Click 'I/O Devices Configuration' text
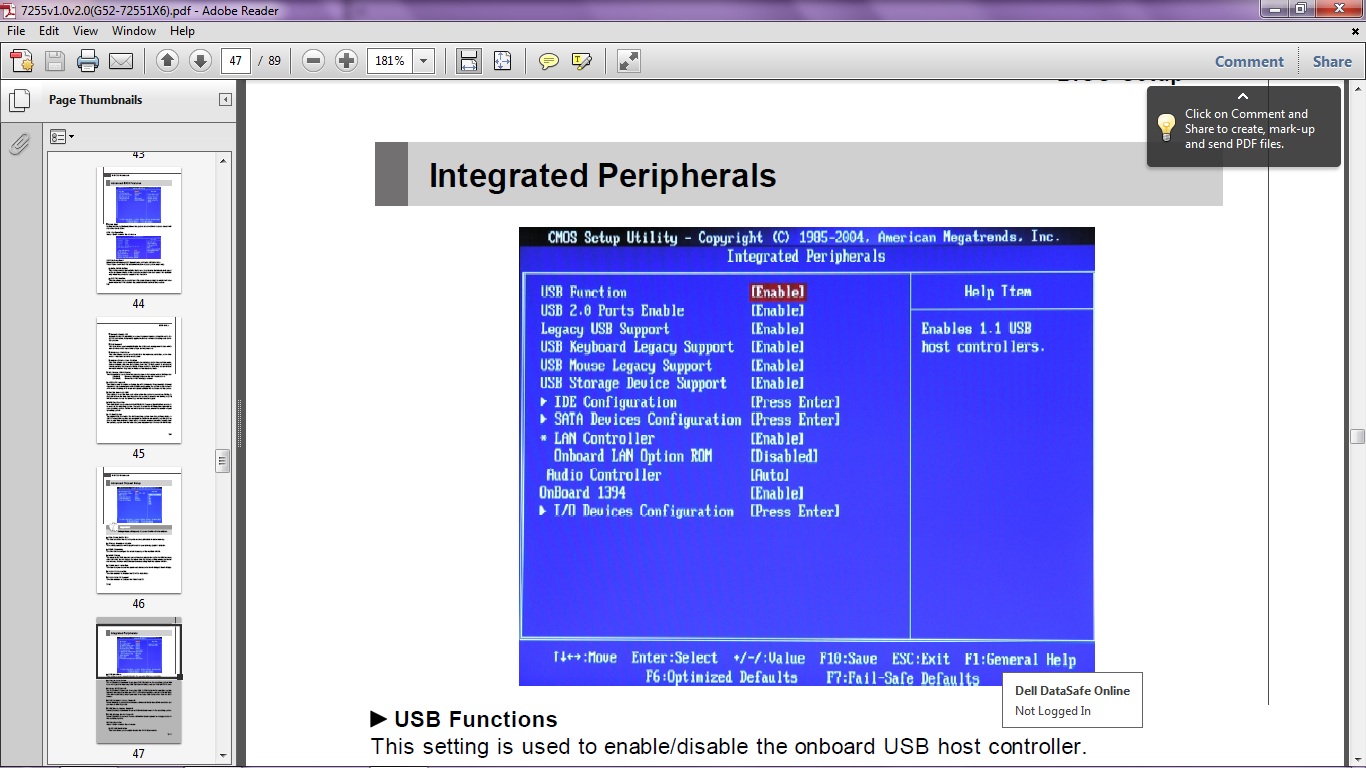Viewport: 1366px width, 768px height. tap(644, 511)
